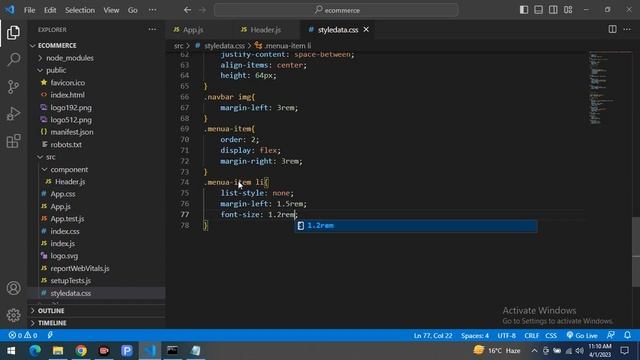Open the notifications bell in status bar
640x360 pixels.
coord(627,335)
